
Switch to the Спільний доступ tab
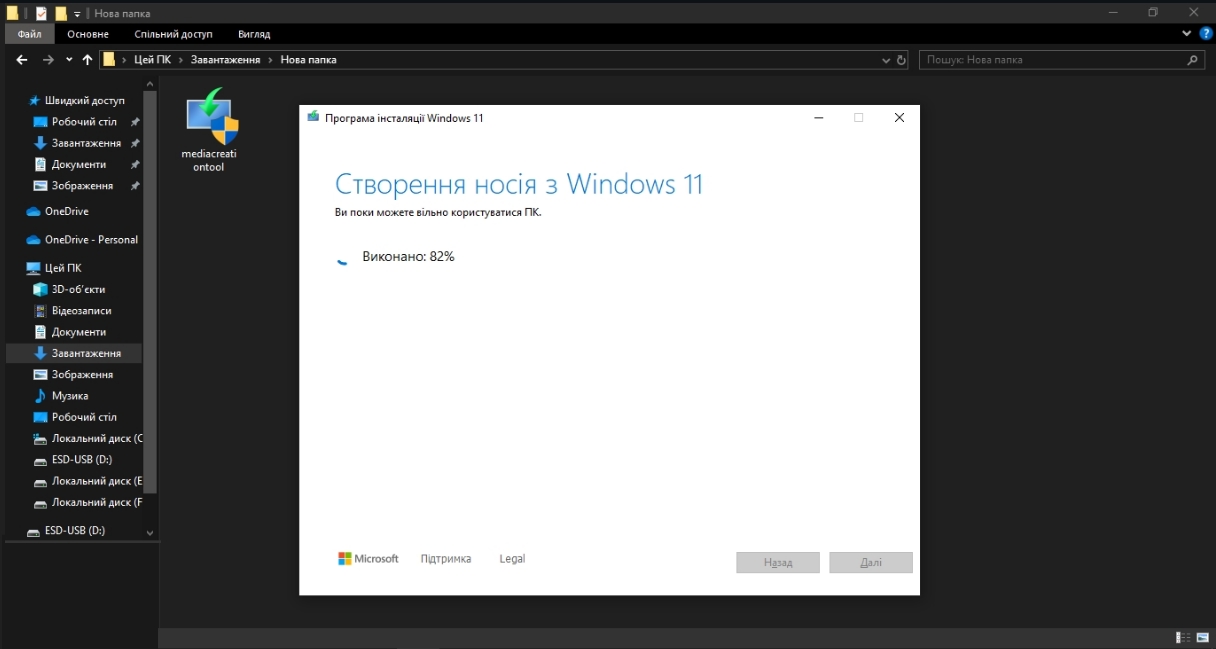pos(173,34)
